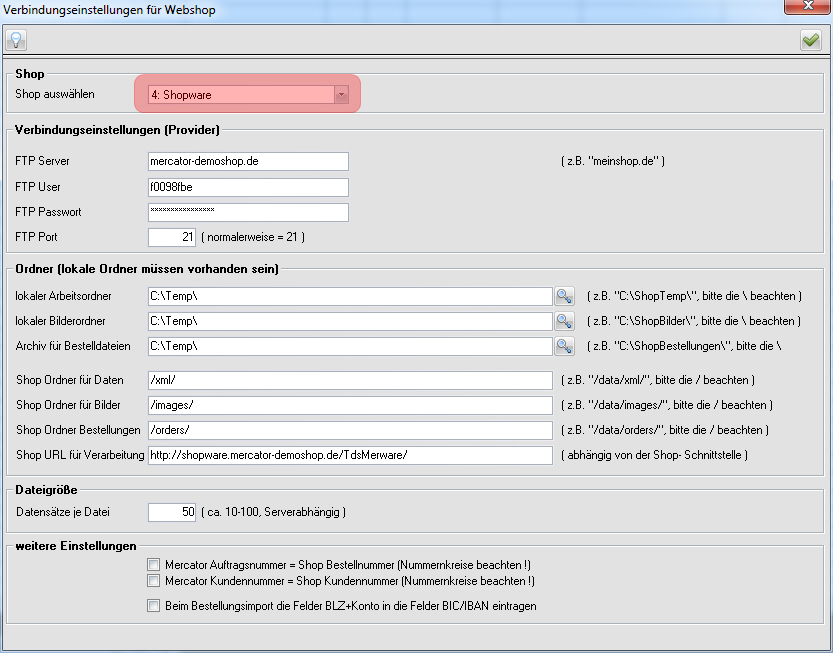Click the 'normalerweise = 21' hint text
The image size is (833, 653).
coord(253,237)
